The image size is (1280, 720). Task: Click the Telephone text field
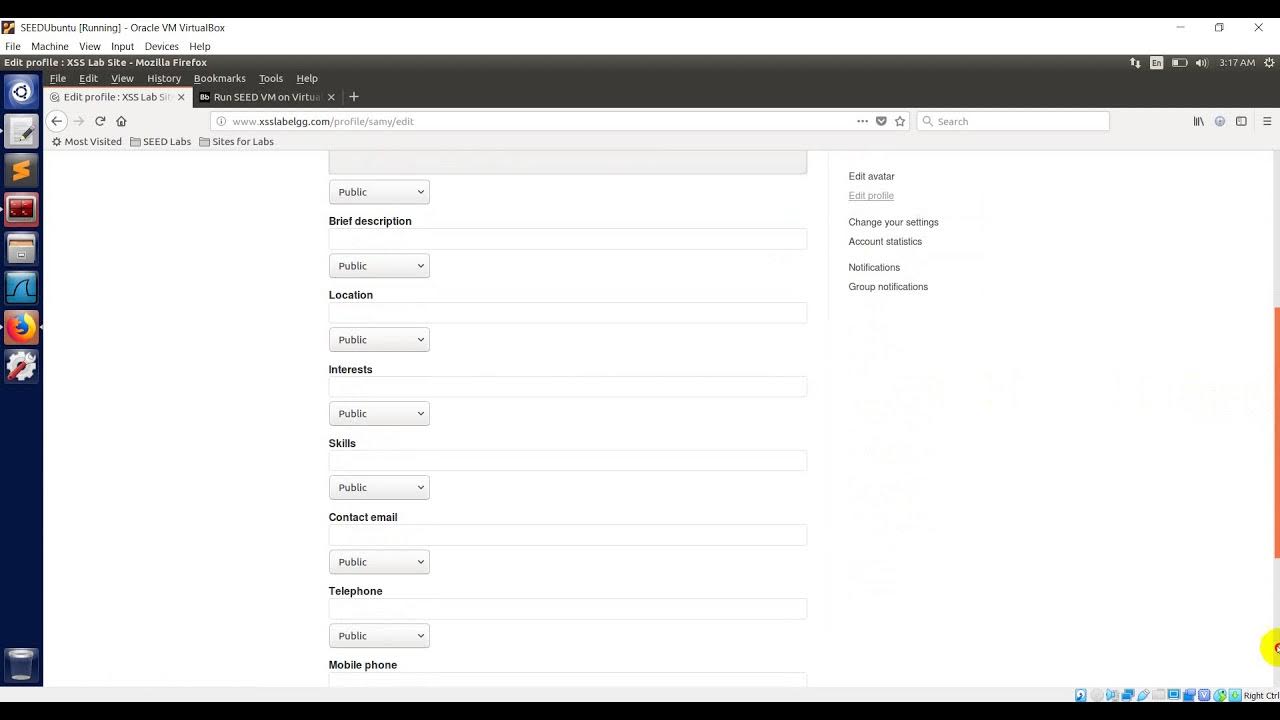[x=567, y=609]
